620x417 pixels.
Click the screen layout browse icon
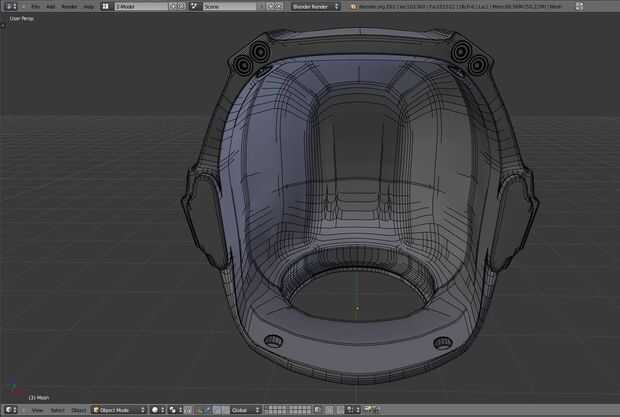105,6
